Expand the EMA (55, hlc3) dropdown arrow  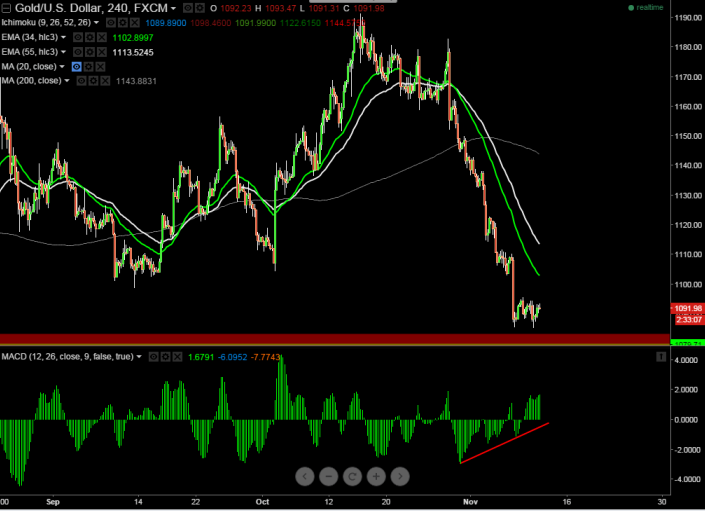[63, 52]
